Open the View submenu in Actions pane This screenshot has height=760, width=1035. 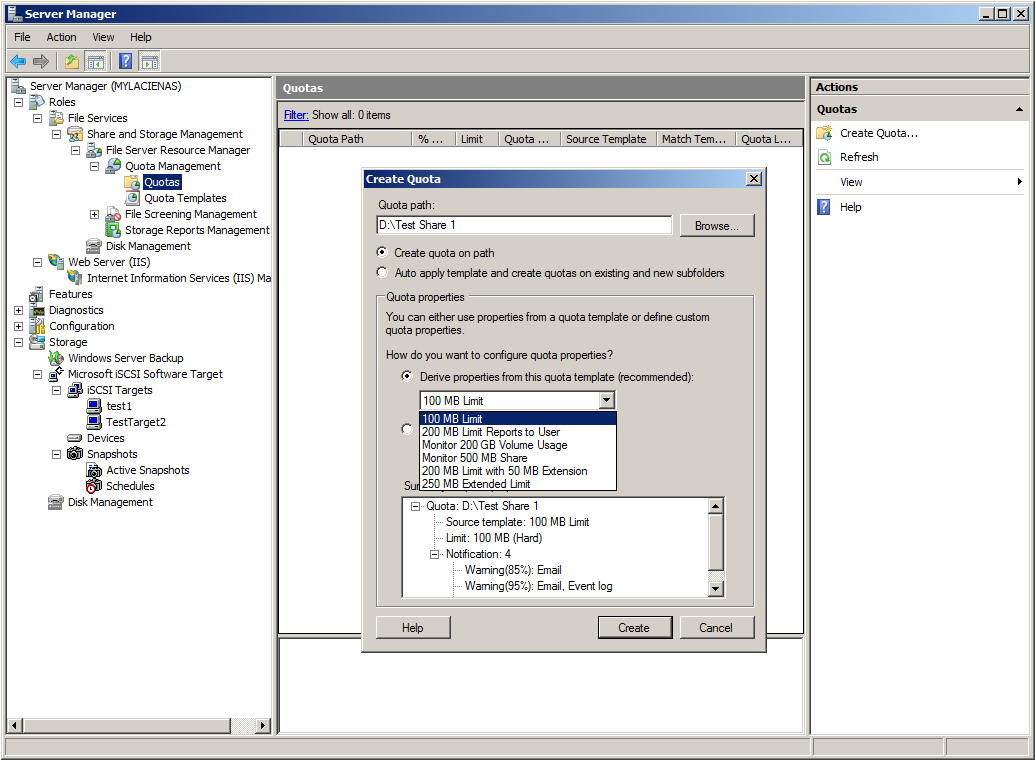(919, 182)
